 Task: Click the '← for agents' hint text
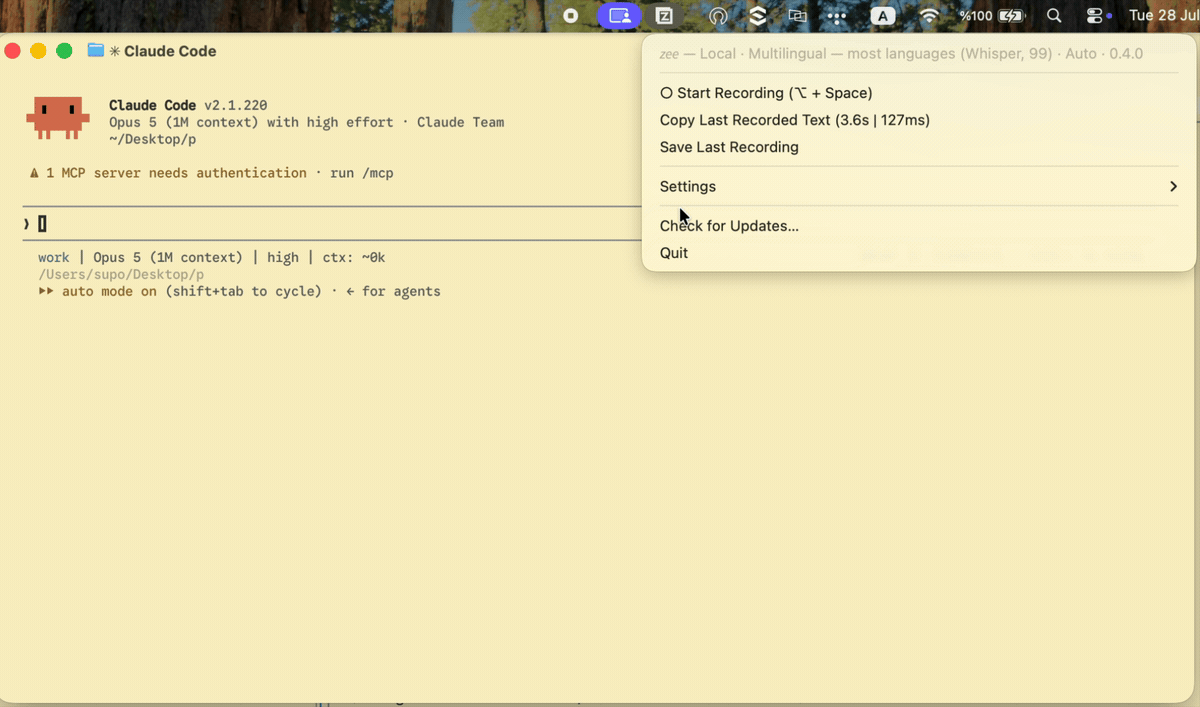pos(393,291)
